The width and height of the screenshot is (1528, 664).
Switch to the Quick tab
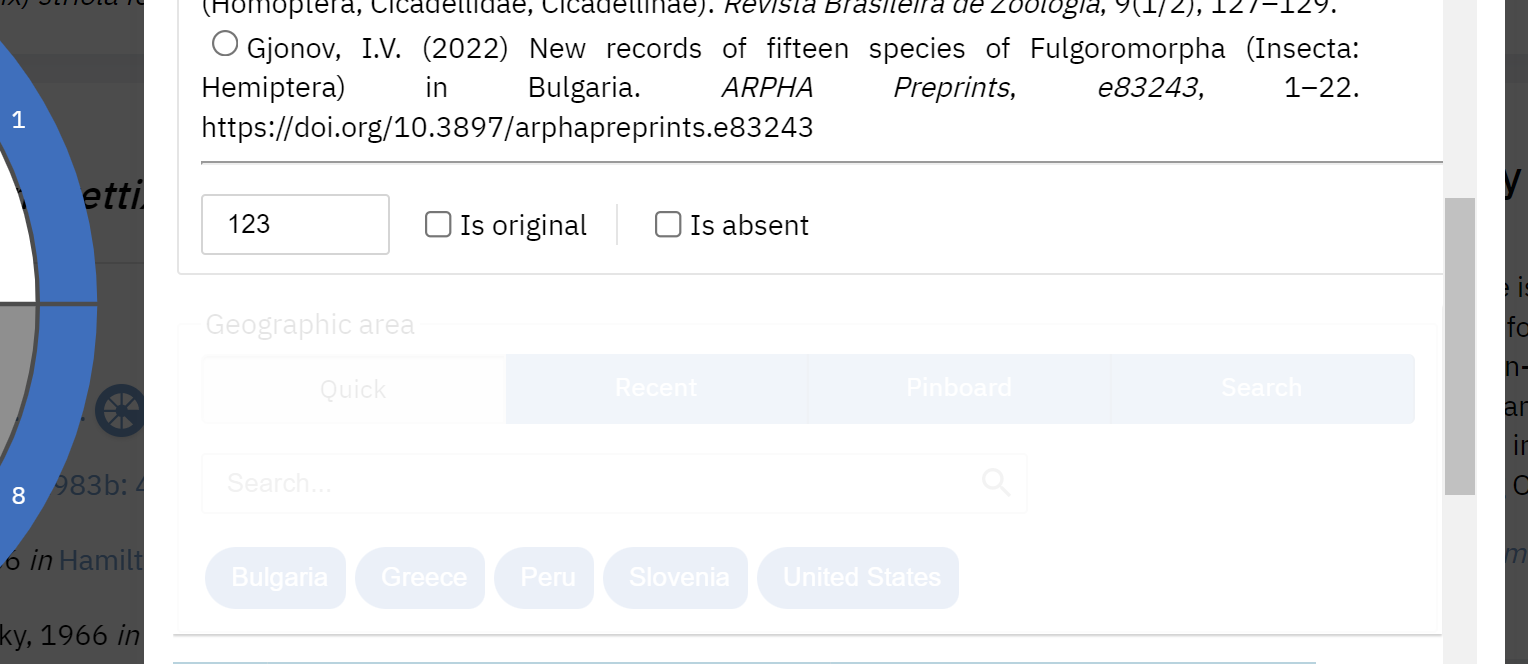[353, 388]
